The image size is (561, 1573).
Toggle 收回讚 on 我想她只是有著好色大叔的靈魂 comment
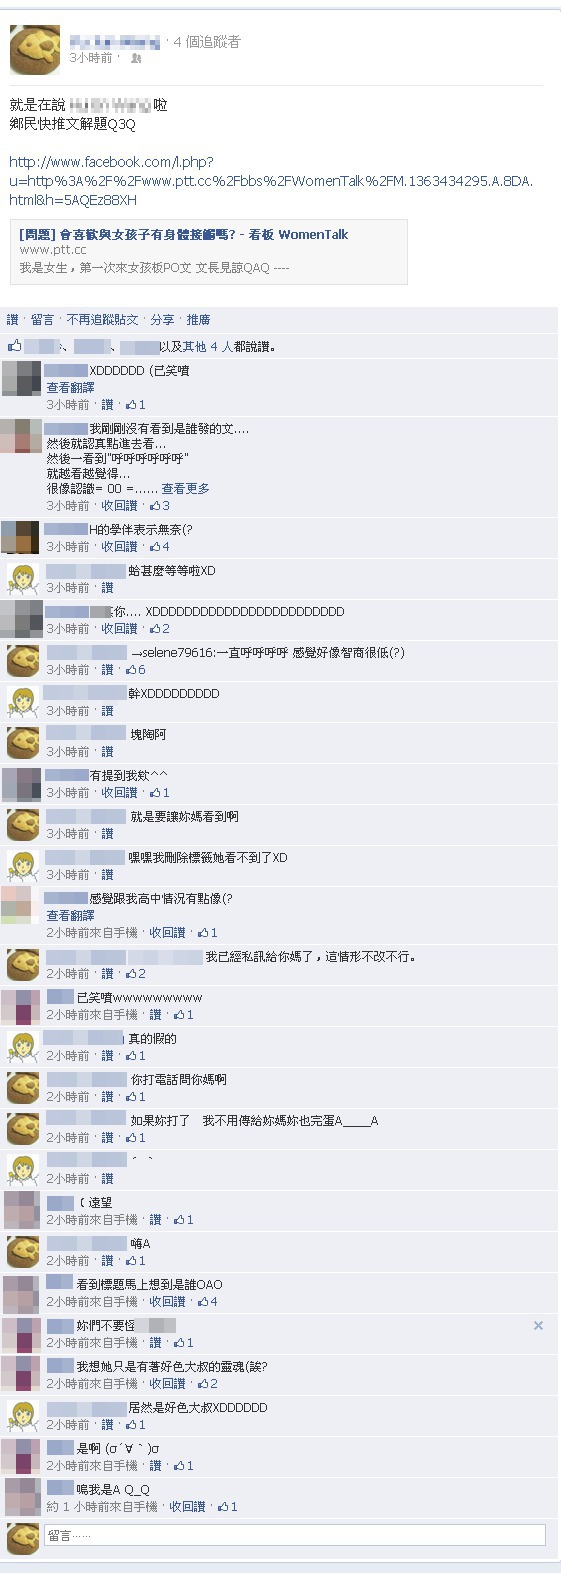tap(167, 1384)
